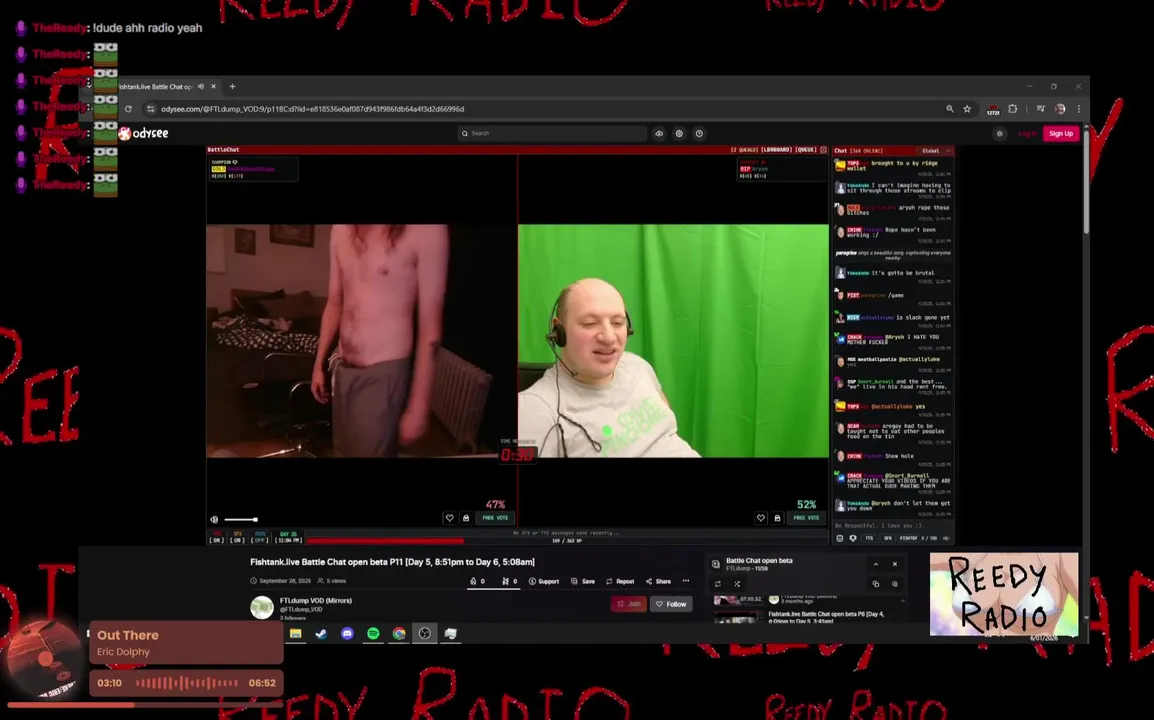Image resolution: width=1154 pixels, height=720 pixels.
Task: Open a new browser tab
Action: pyautogui.click(x=233, y=86)
